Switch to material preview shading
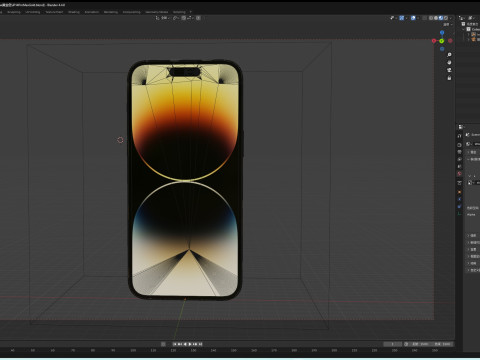The width and height of the screenshot is (480, 360). click(441, 18)
